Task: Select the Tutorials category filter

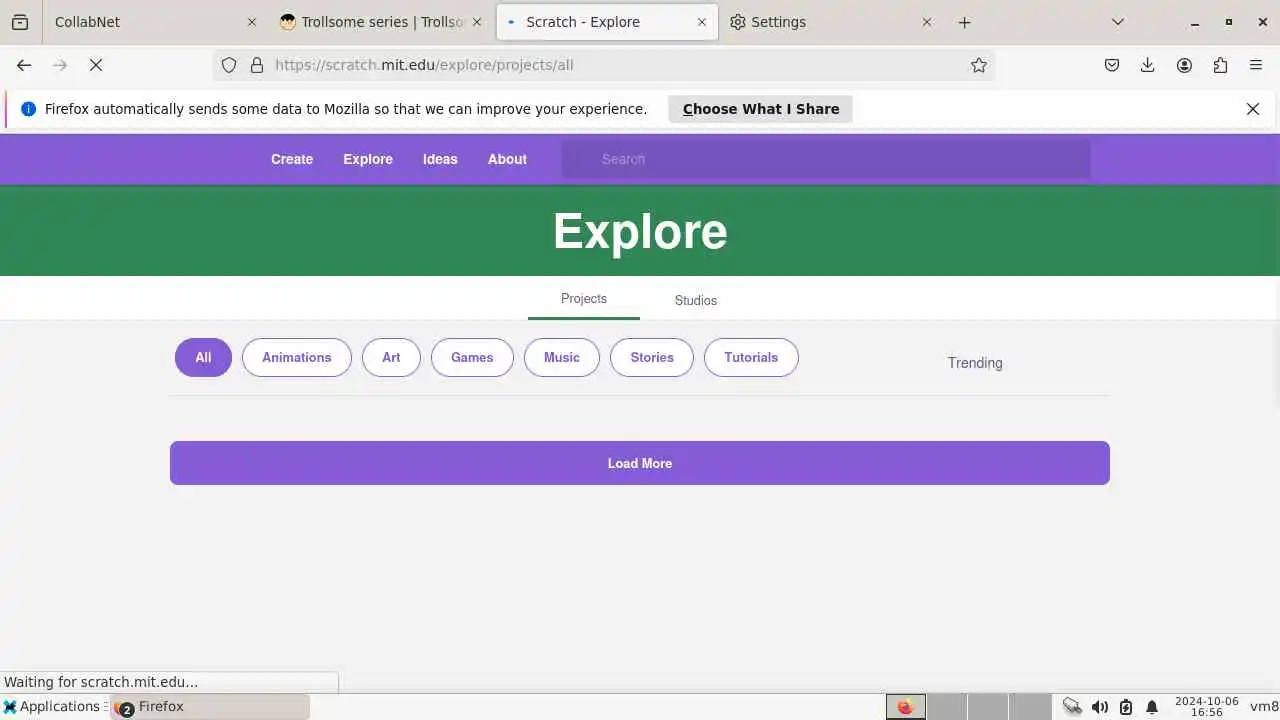Action: click(x=751, y=357)
